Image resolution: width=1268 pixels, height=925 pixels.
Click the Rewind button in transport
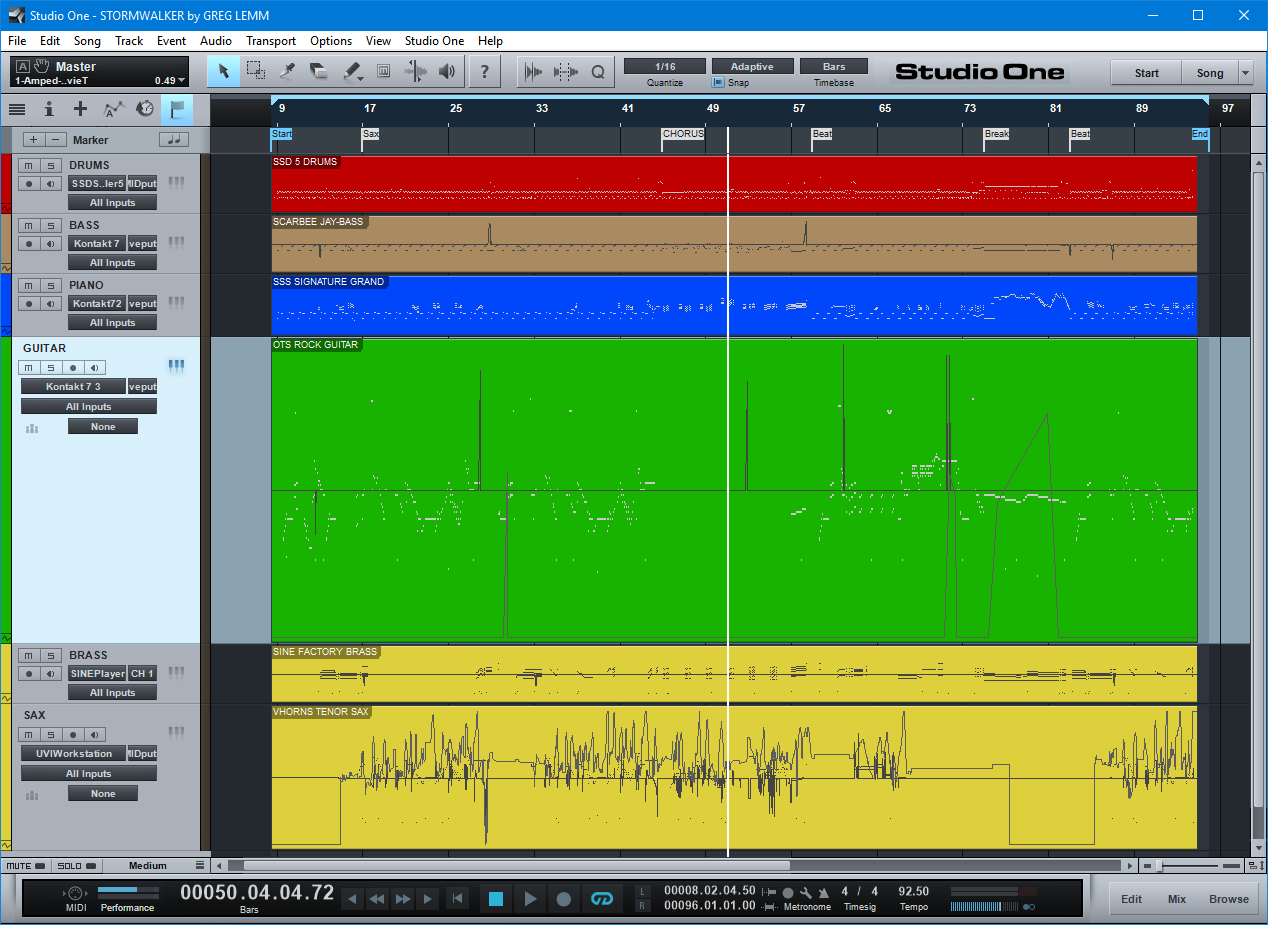click(377, 899)
